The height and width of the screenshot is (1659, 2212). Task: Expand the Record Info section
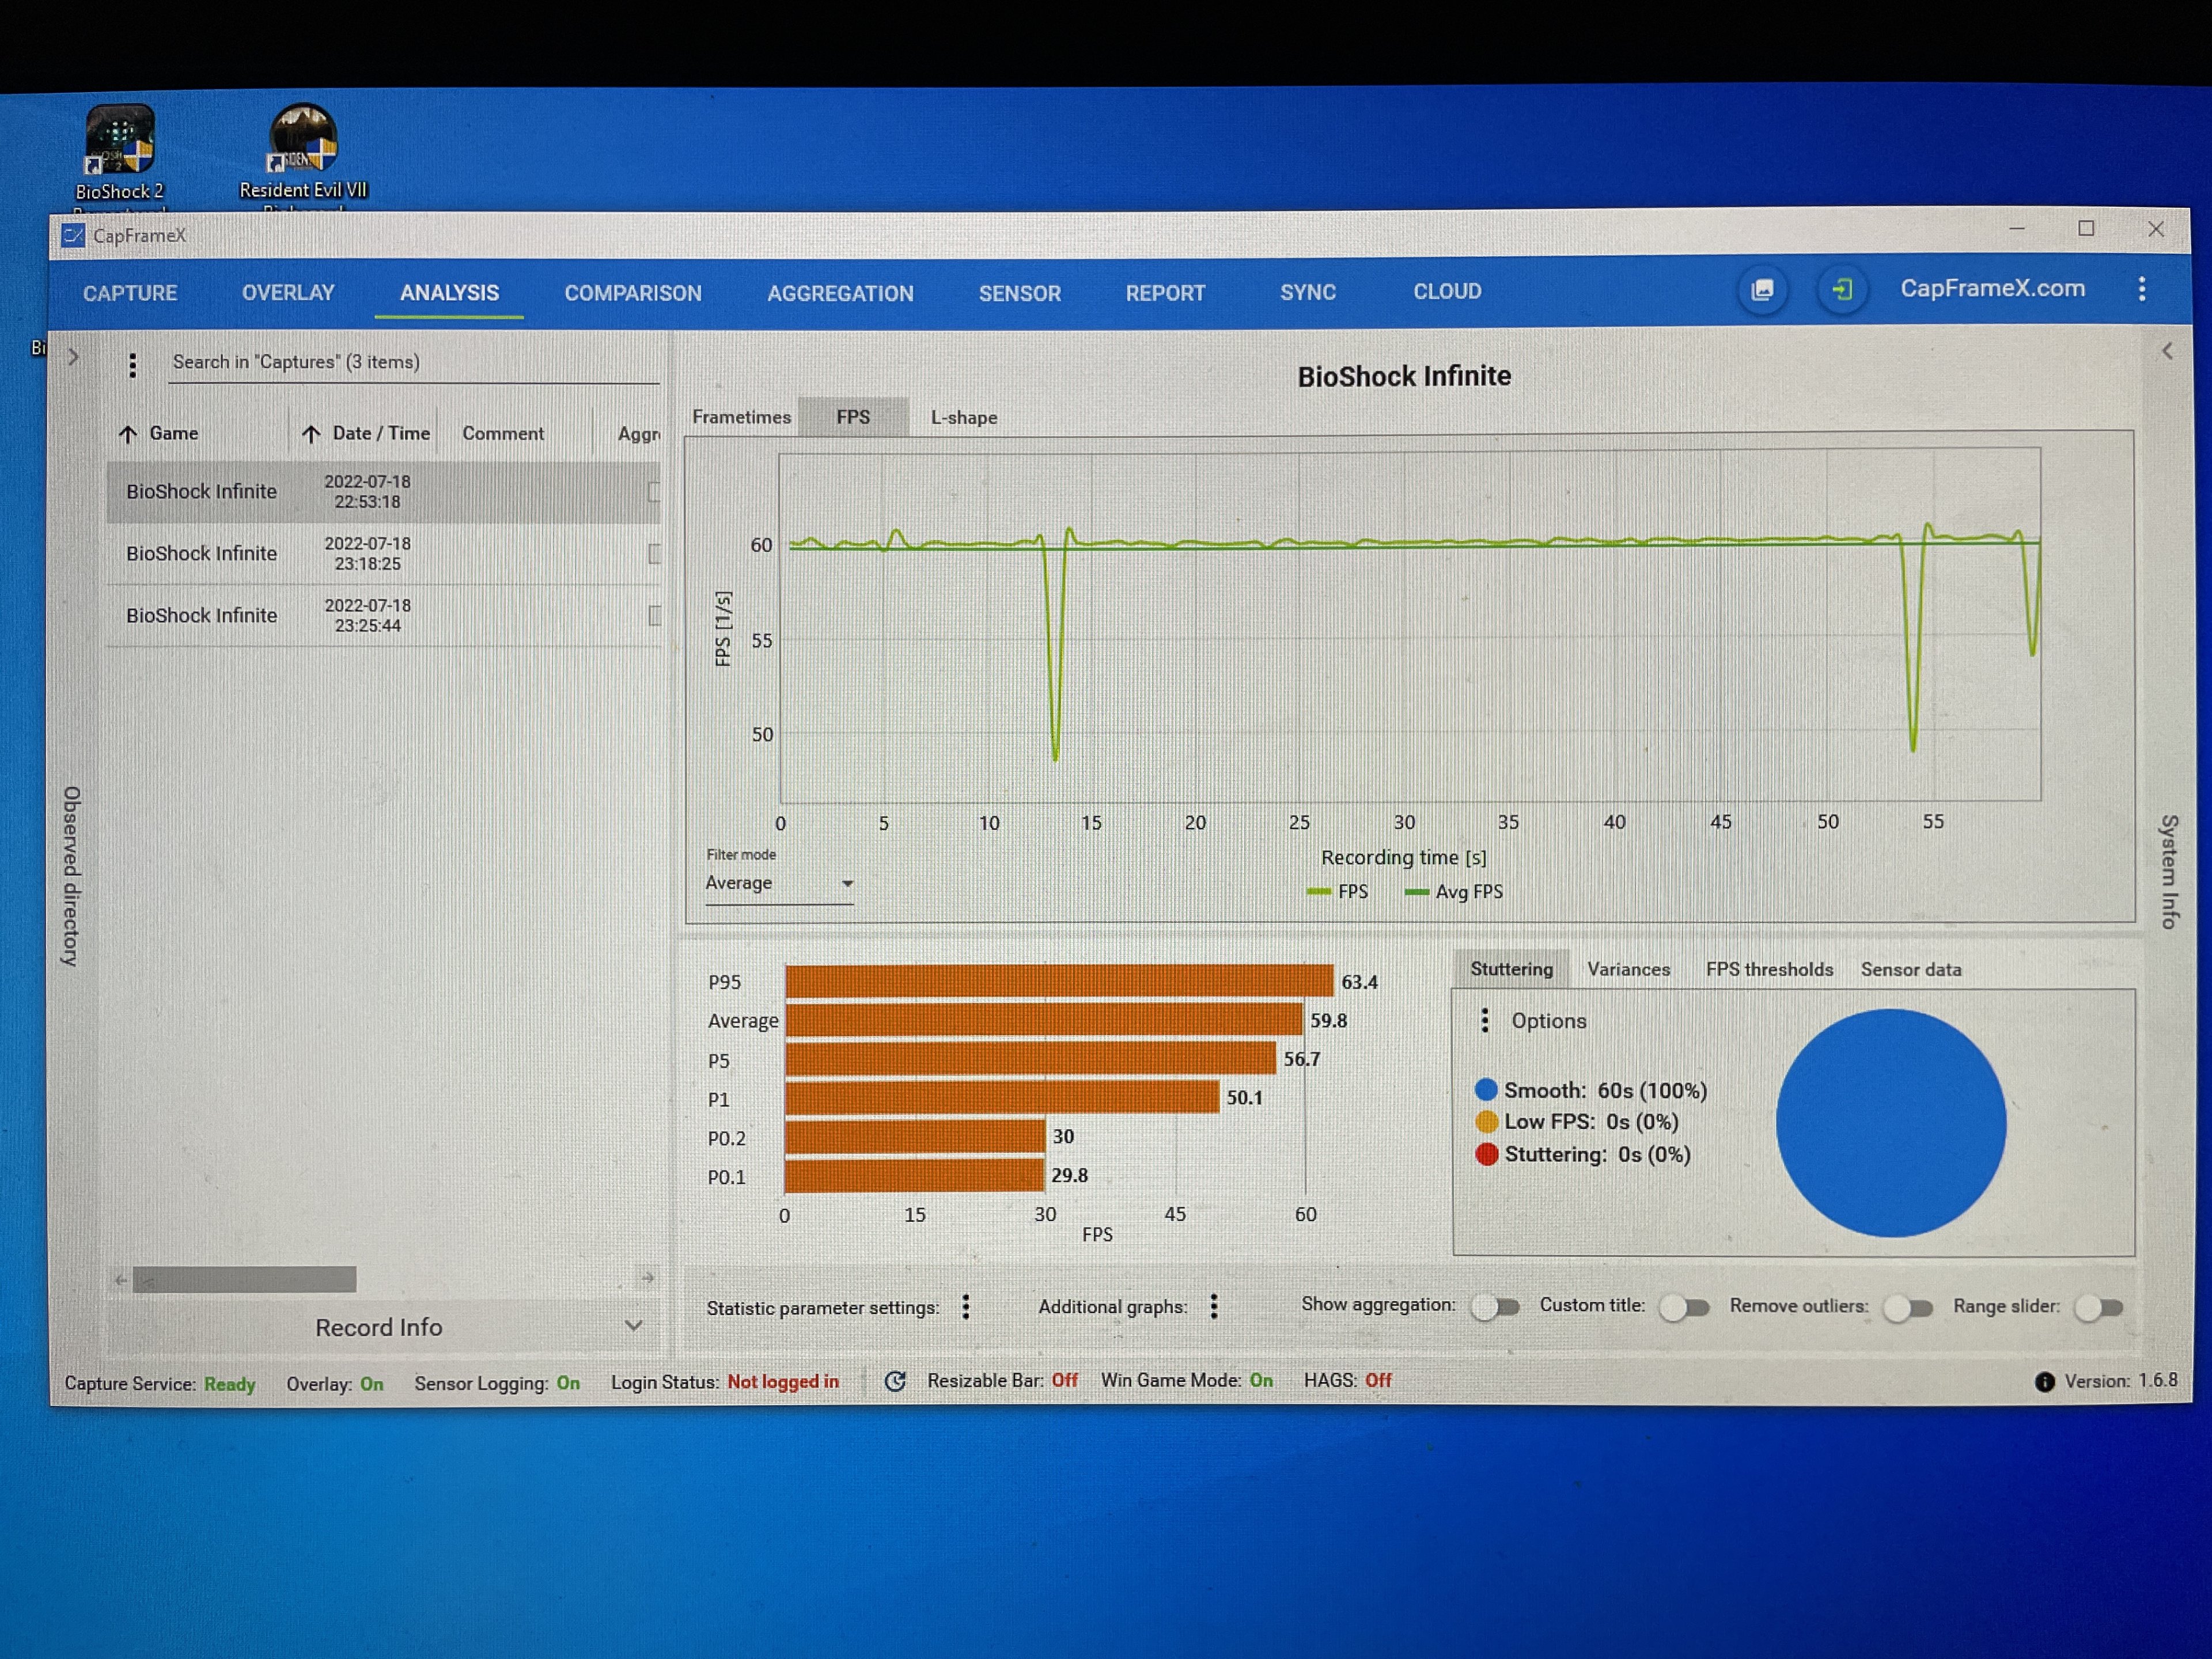632,1326
